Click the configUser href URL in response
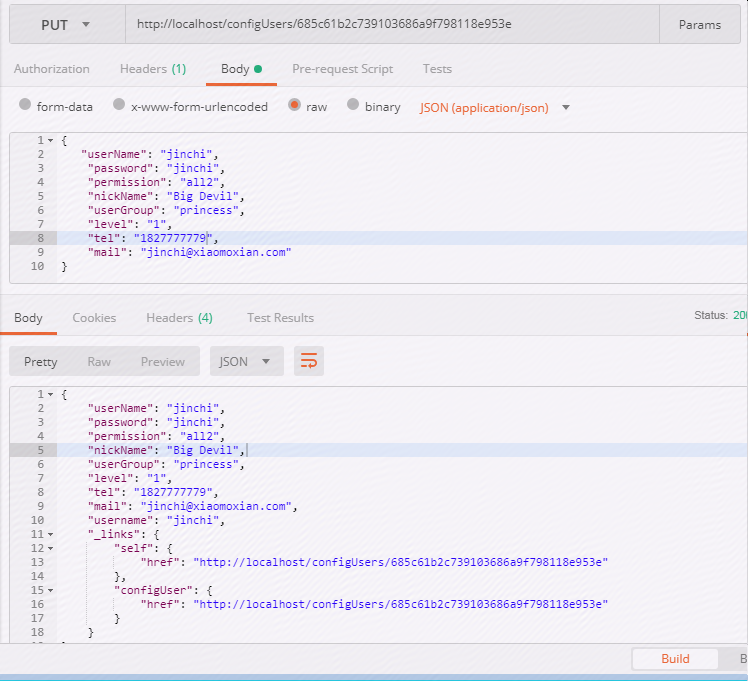This screenshot has width=748, height=681. (x=401, y=604)
